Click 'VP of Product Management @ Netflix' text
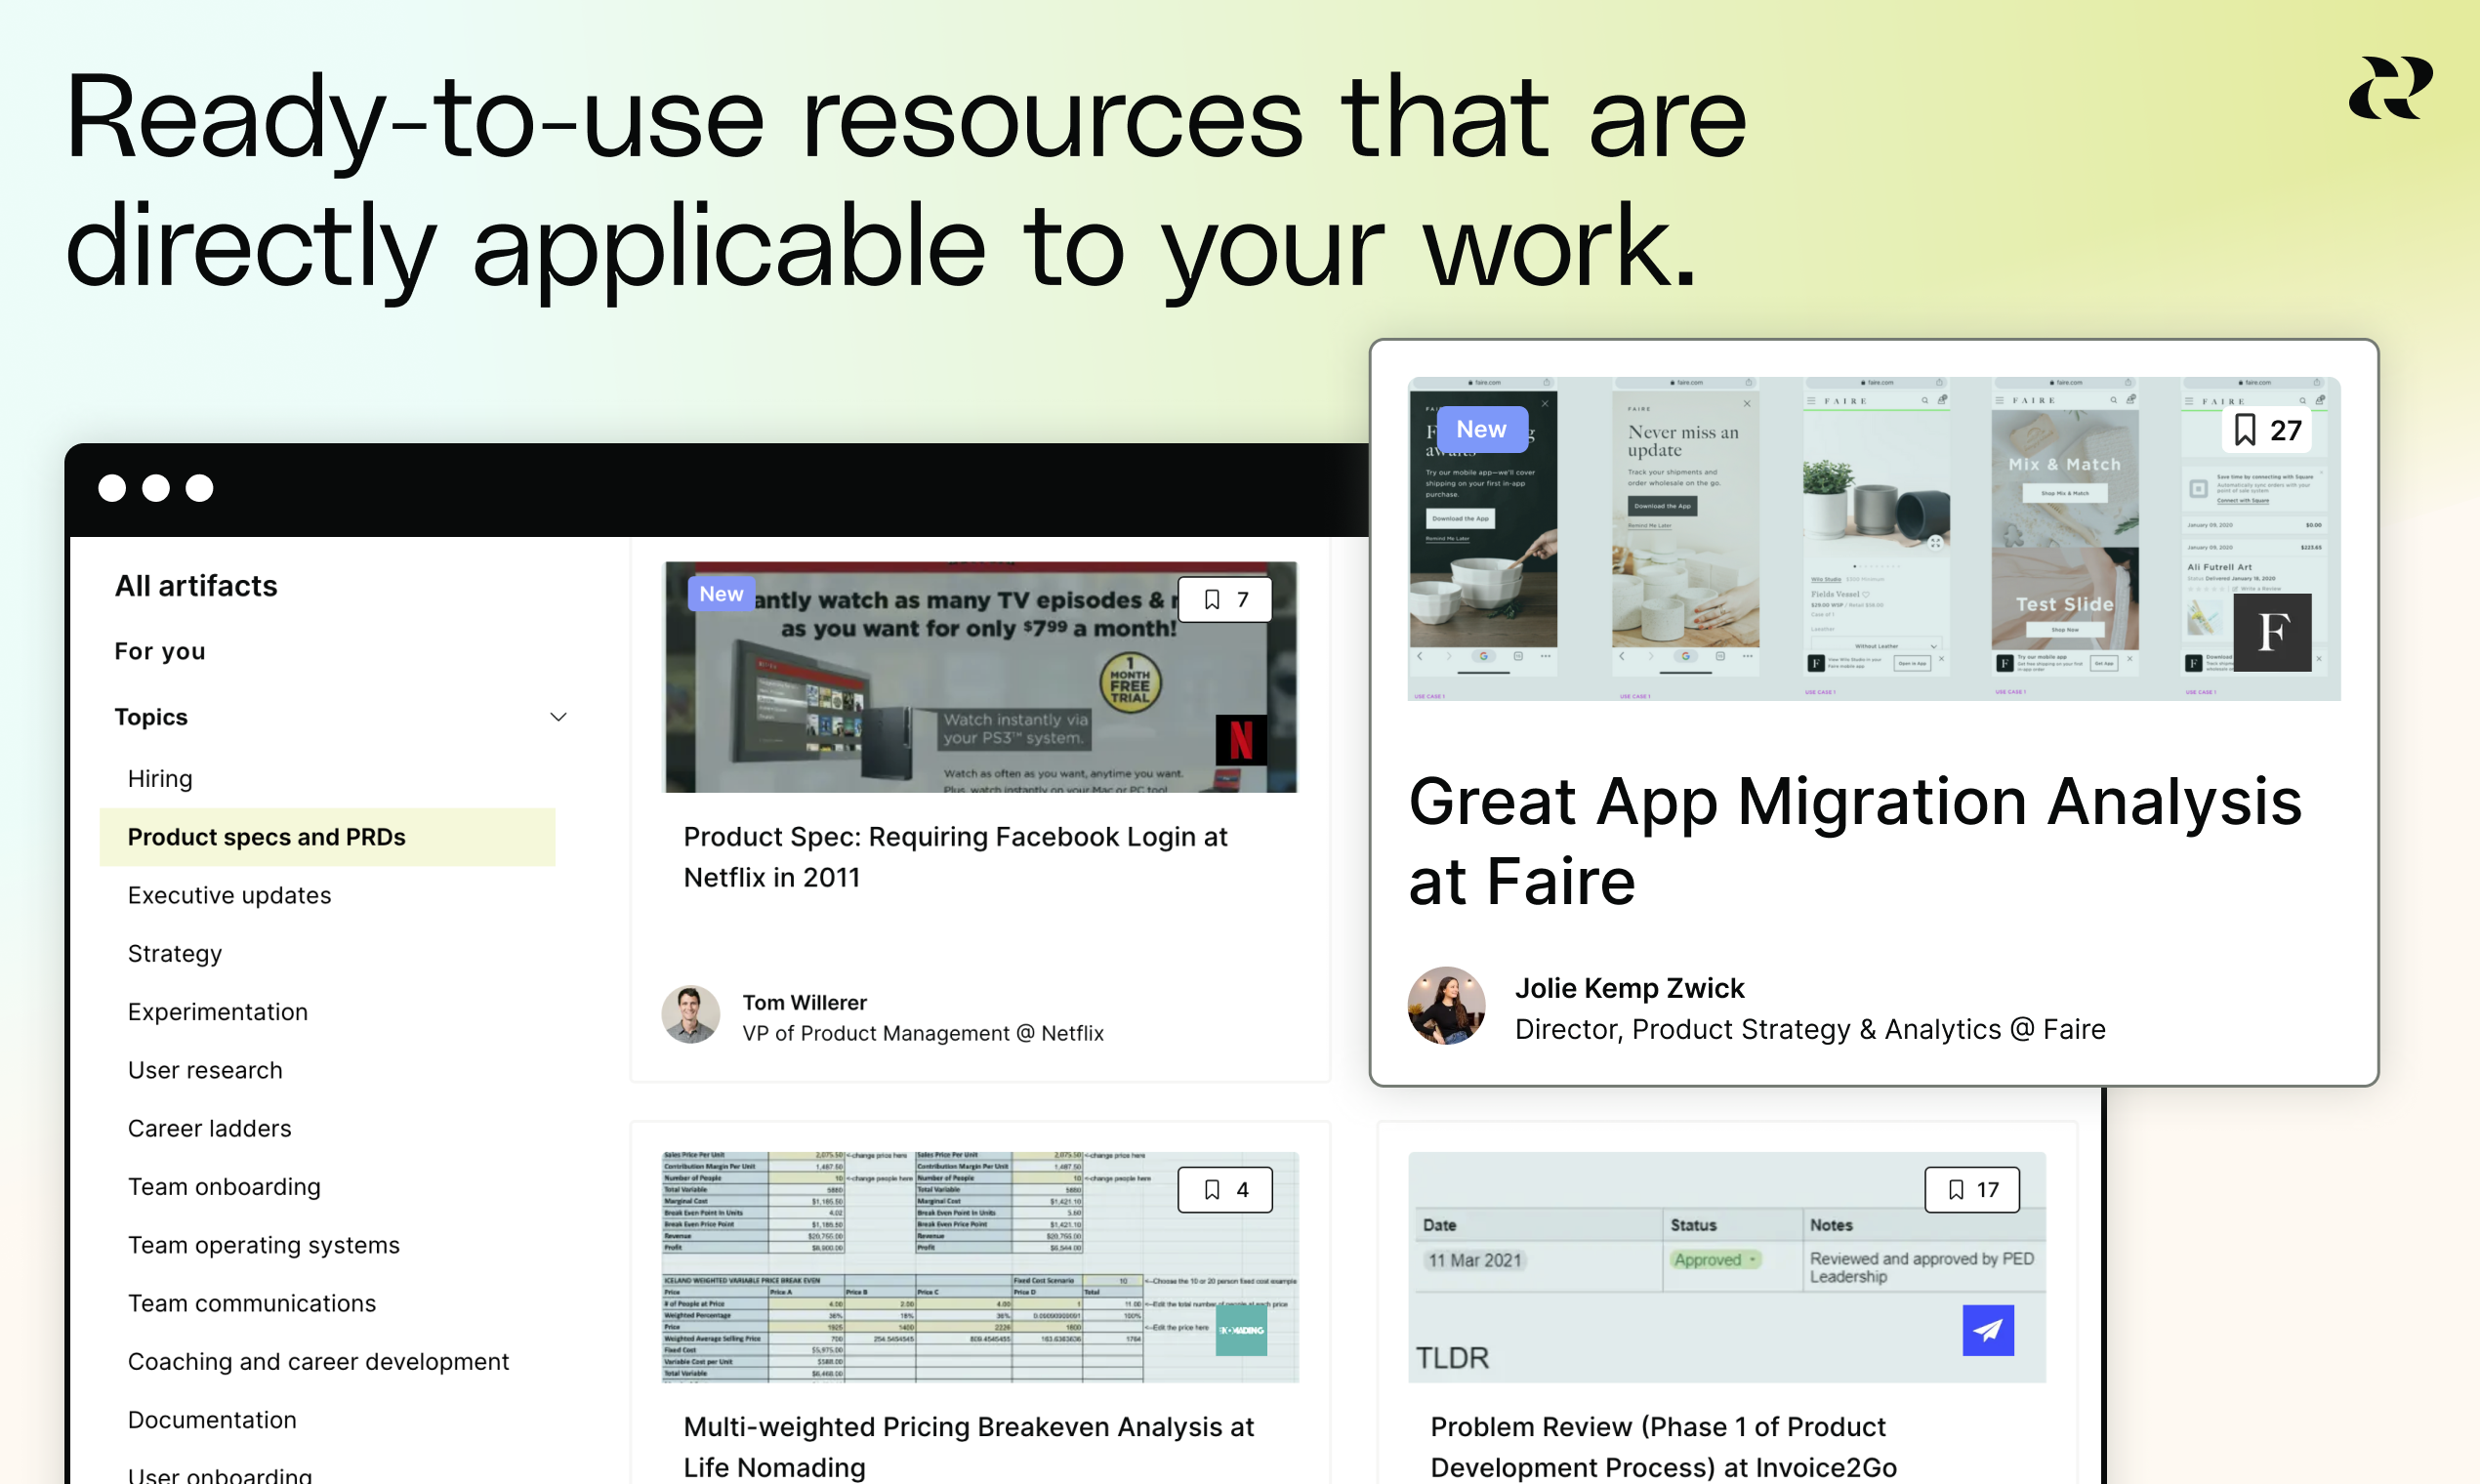2480x1484 pixels. (923, 1033)
